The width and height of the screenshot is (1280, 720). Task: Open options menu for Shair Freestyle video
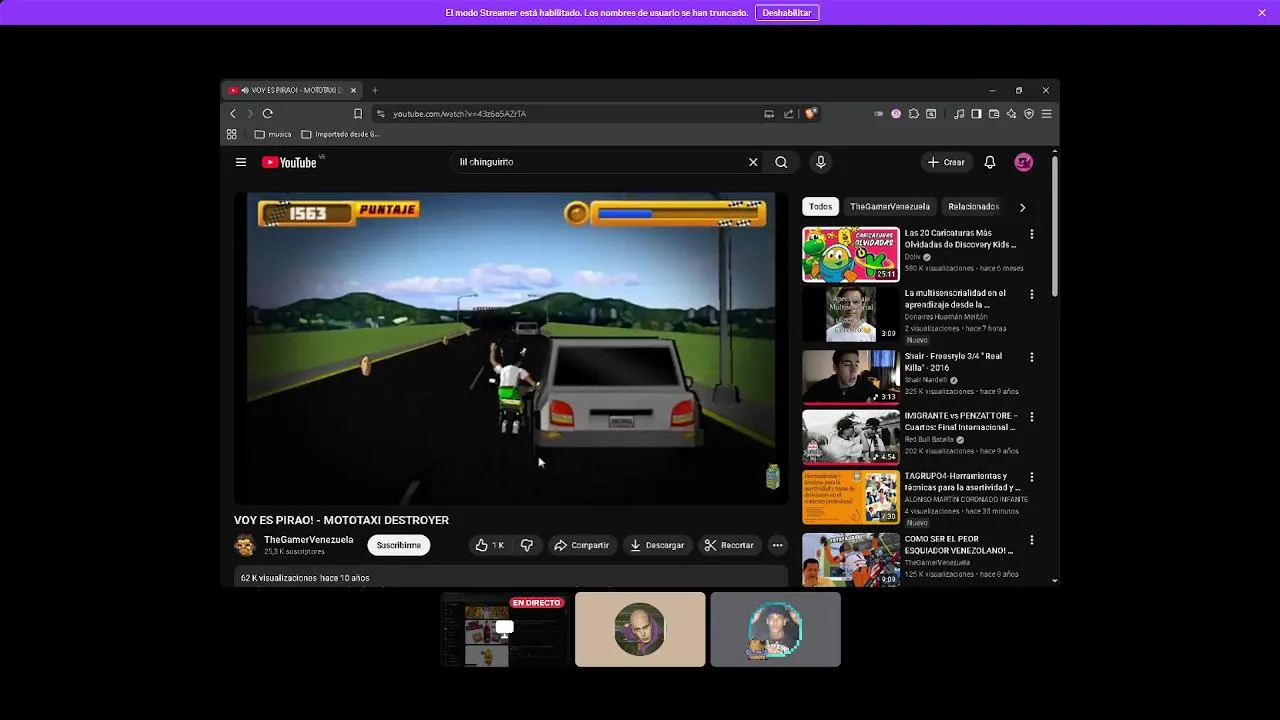(1032, 357)
